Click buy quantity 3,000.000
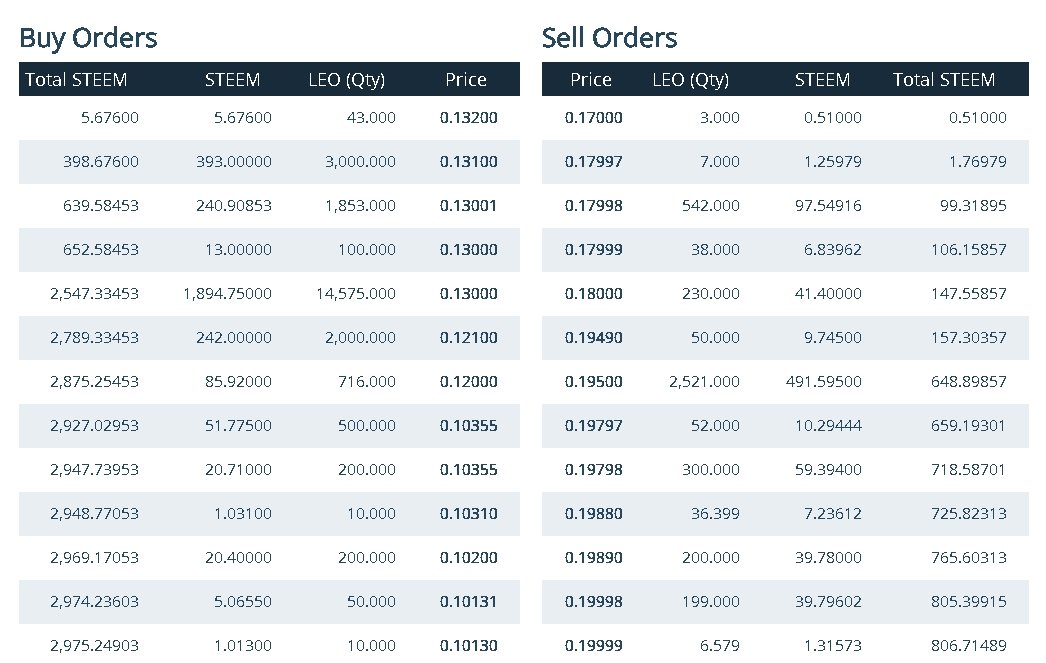The height and width of the screenshot is (663, 1046). point(360,162)
